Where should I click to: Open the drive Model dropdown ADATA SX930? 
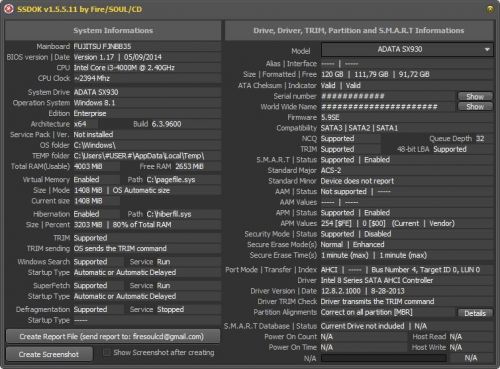407,50
